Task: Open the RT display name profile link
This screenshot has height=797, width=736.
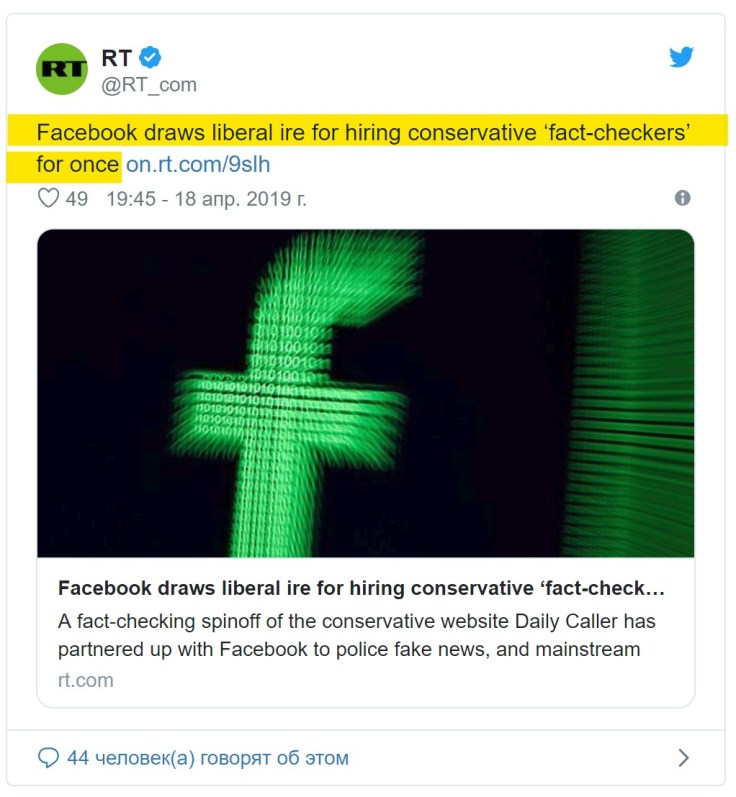Action: click(x=116, y=58)
